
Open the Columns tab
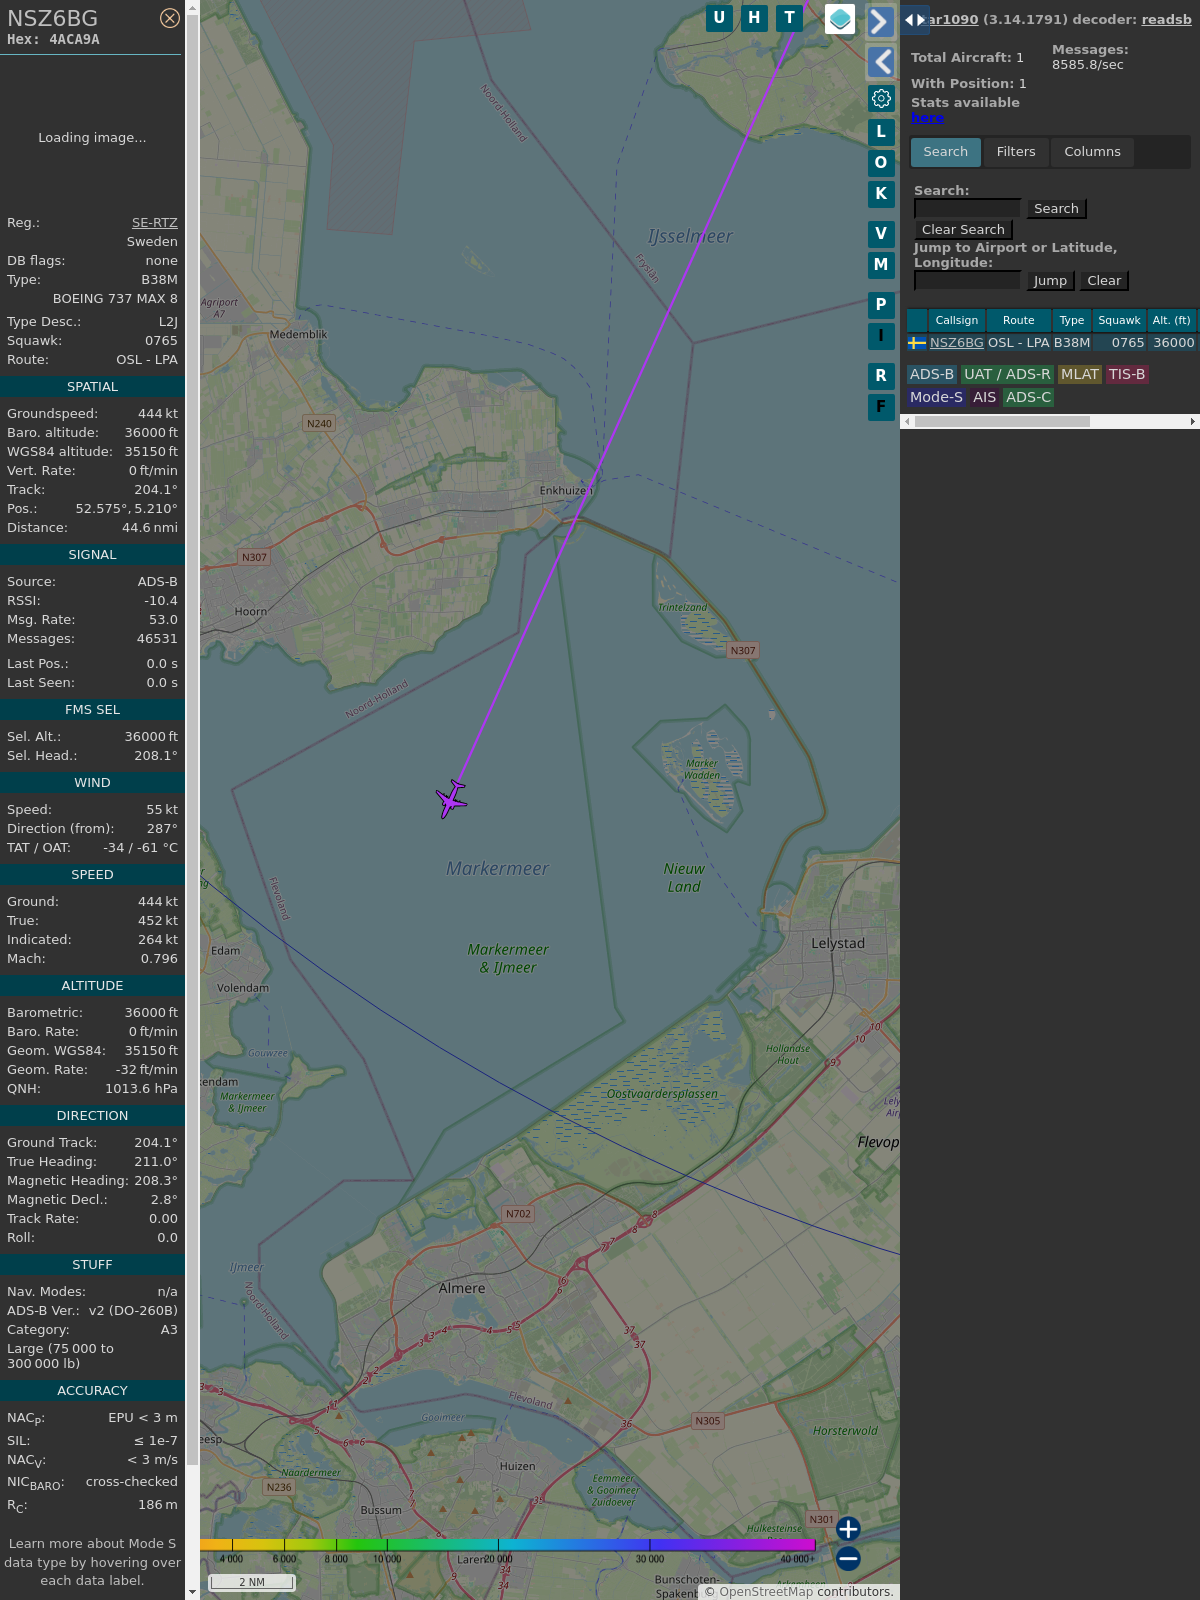click(1092, 152)
